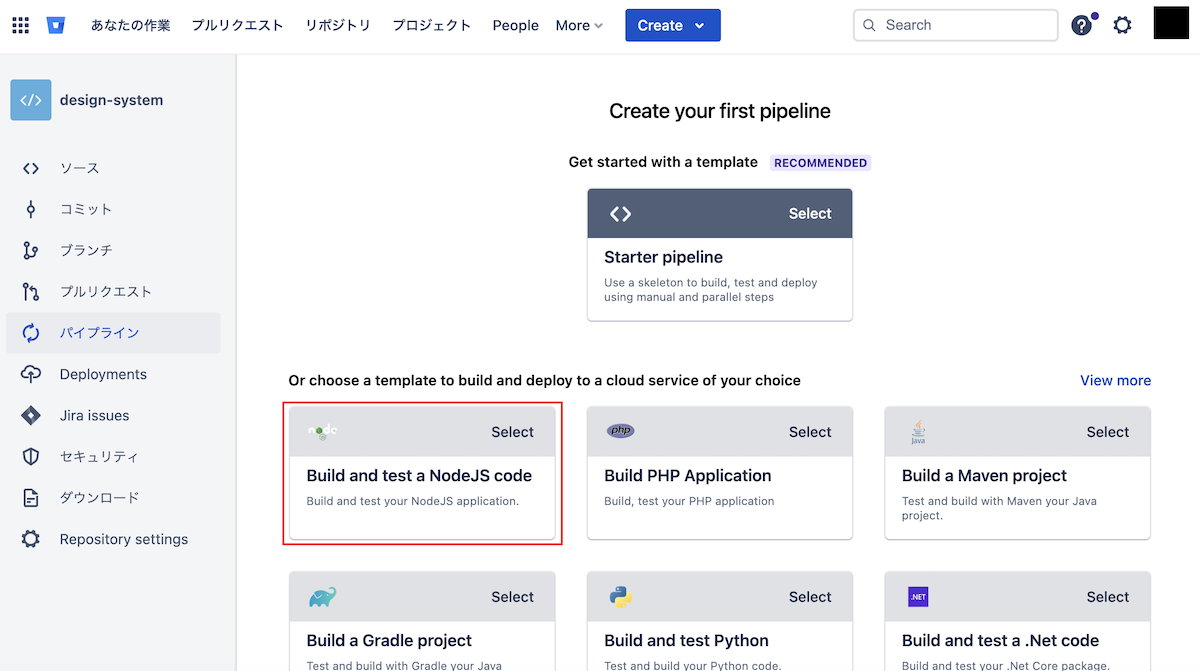Viewport: 1200px width, 671px height.
Task: Open the リポジトリ top menu item
Action: [x=338, y=25]
